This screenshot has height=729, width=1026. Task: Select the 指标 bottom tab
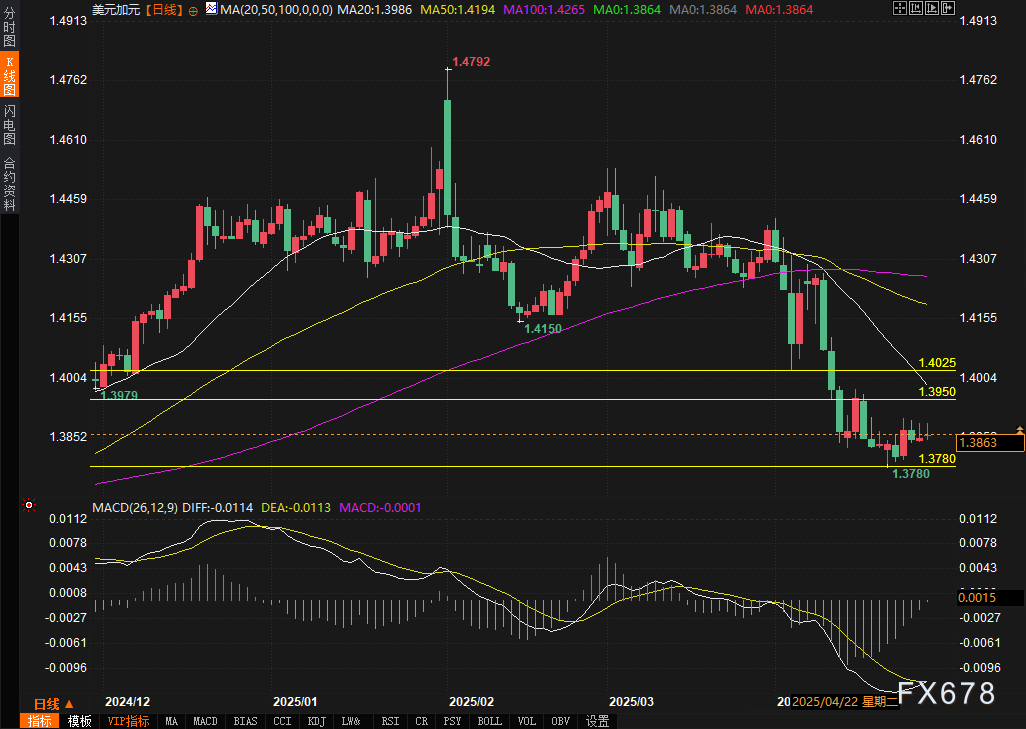coord(41,721)
